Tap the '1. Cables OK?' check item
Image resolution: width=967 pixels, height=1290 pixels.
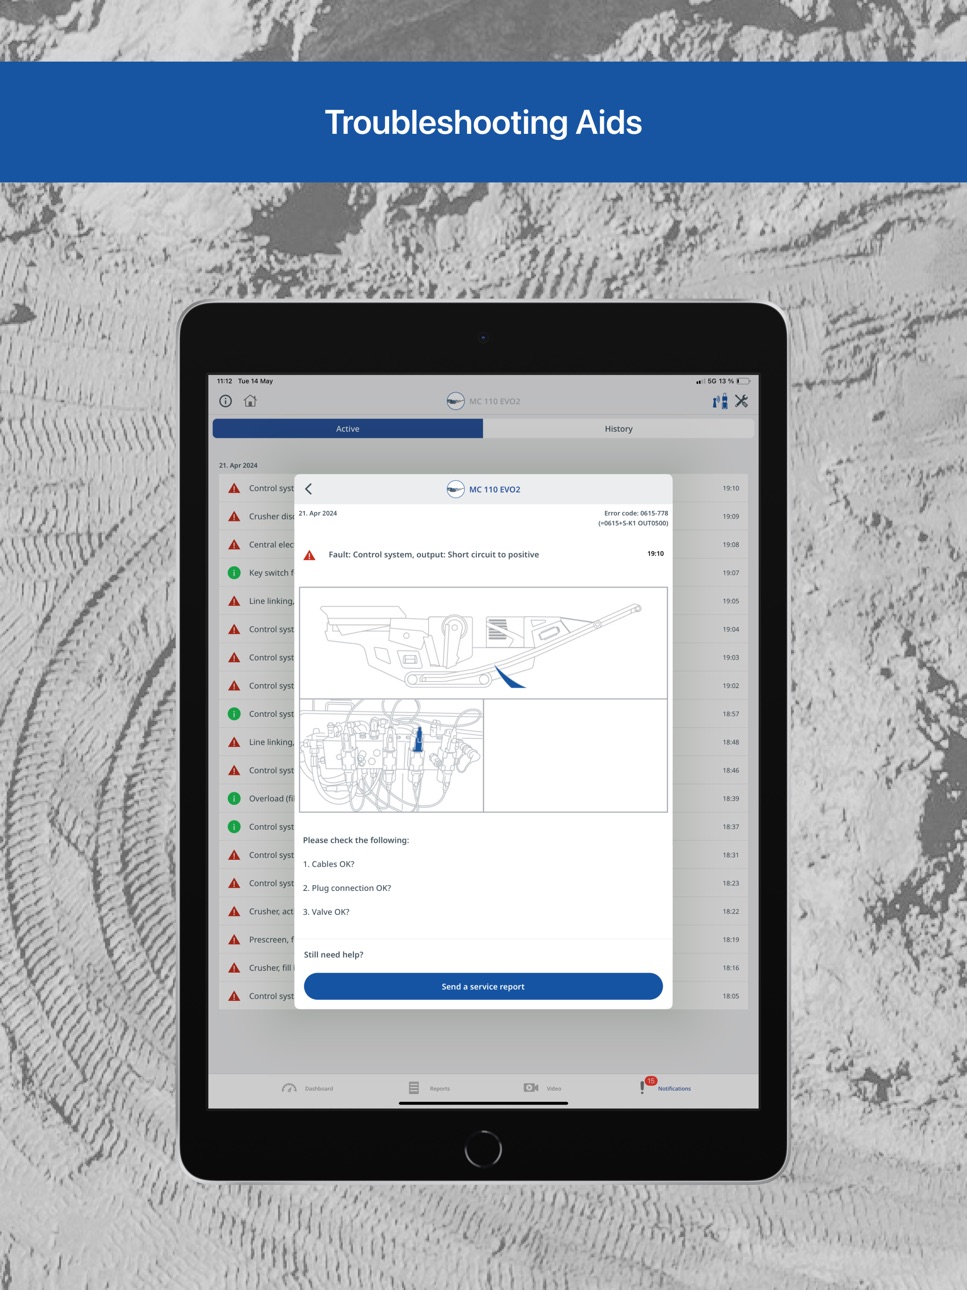point(329,864)
